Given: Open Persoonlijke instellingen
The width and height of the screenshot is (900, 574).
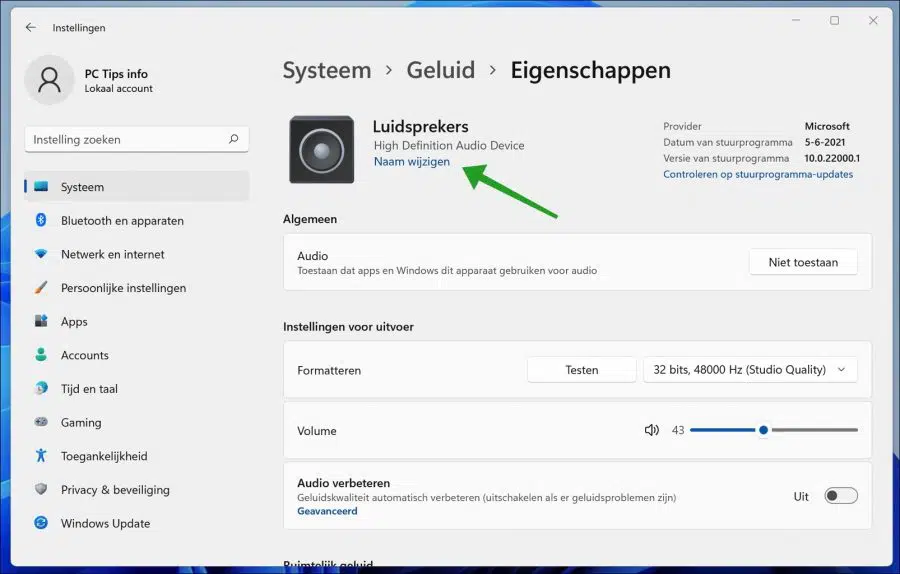Looking at the screenshot, I should (x=137, y=288).
